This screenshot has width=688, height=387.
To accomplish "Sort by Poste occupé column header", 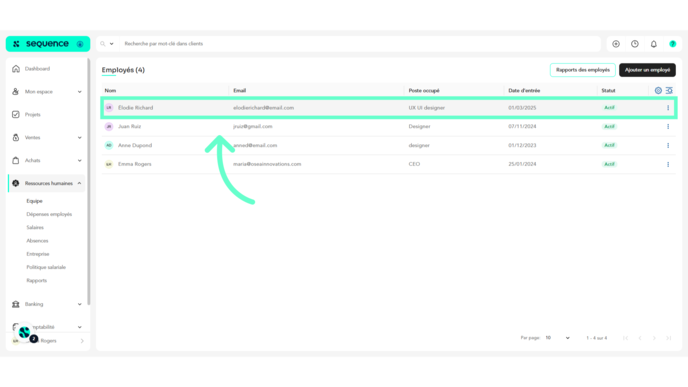I will point(424,90).
